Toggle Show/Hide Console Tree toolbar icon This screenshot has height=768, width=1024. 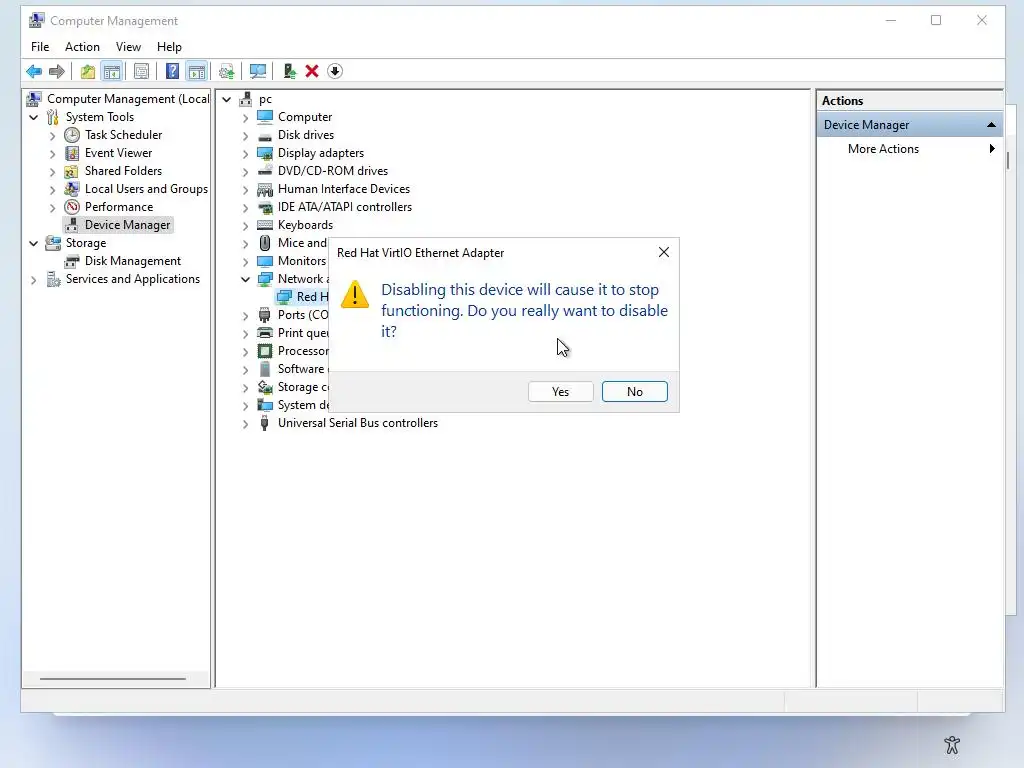[112, 71]
